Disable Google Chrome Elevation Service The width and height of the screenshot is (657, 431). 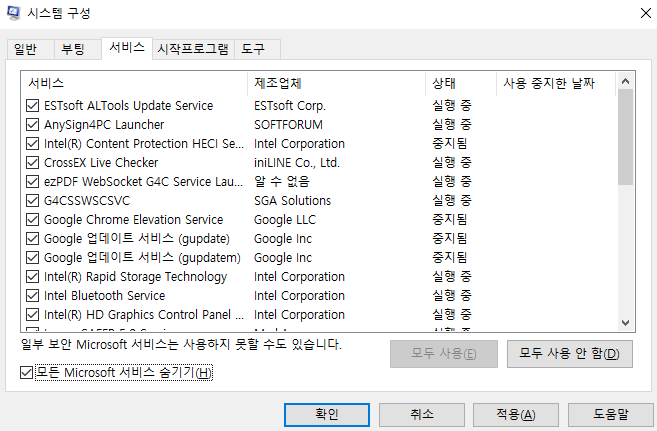click(33, 219)
